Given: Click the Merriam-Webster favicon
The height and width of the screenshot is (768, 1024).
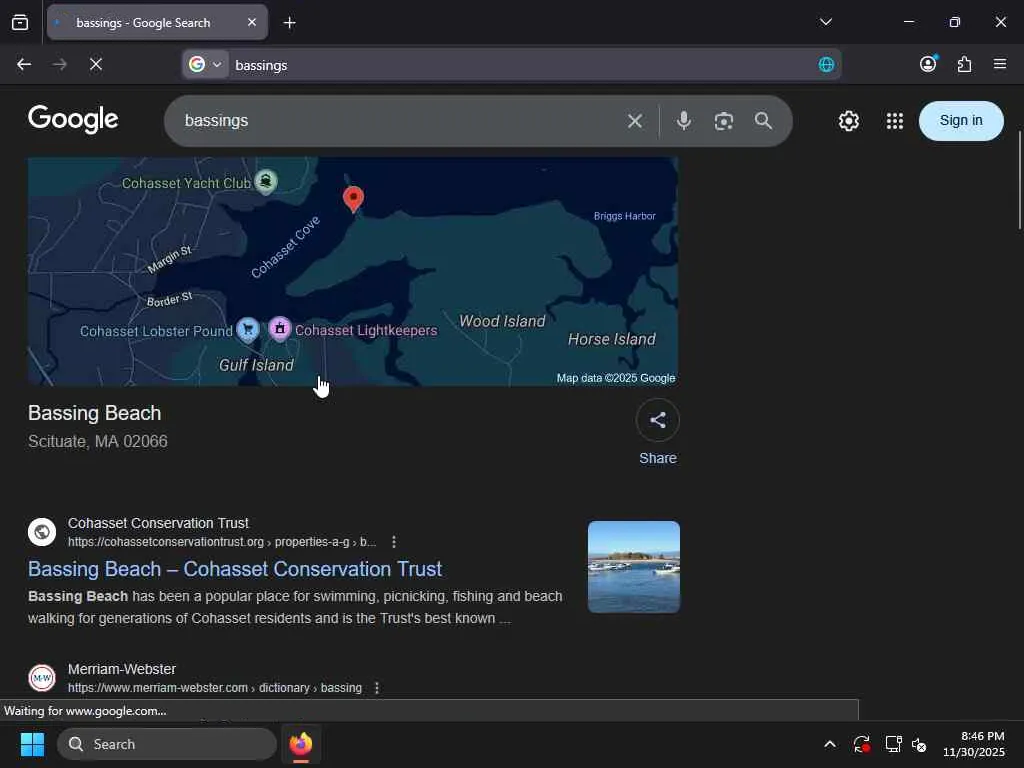Looking at the screenshot, I should [42, 678].
